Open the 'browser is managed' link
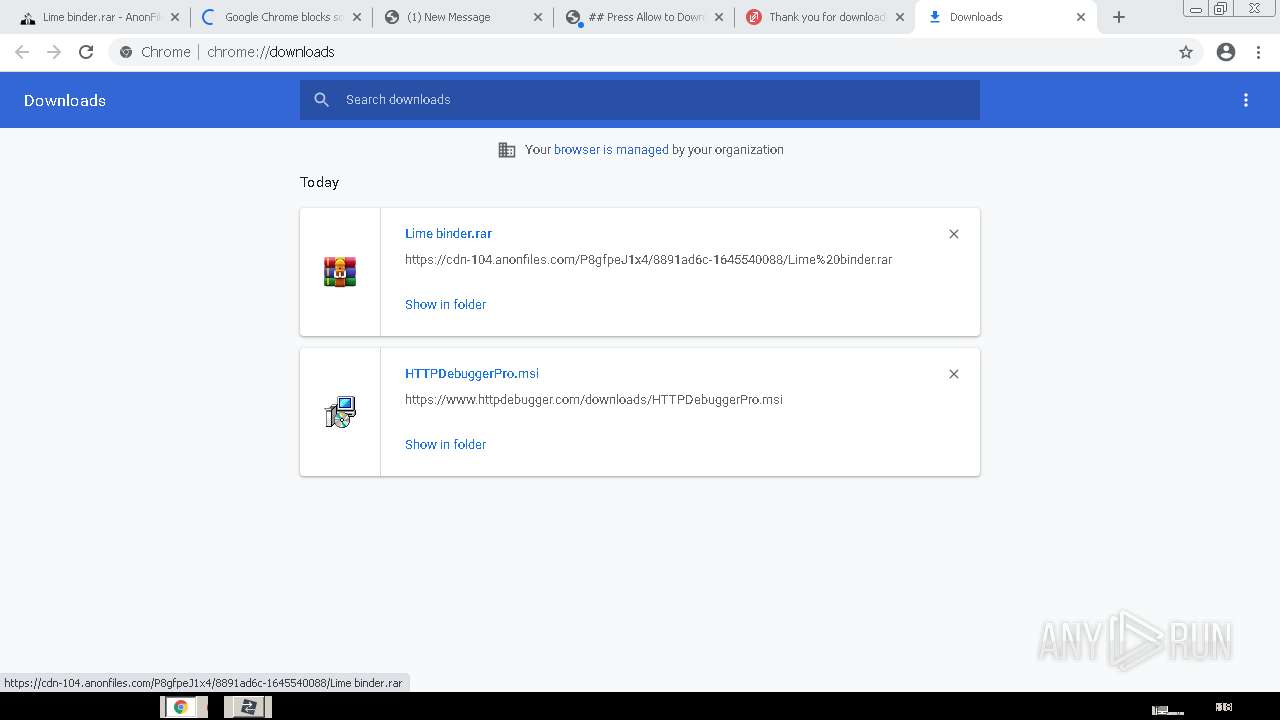Image resolution: width=1280 pixels, height=720 pixels. pos(611,150)
